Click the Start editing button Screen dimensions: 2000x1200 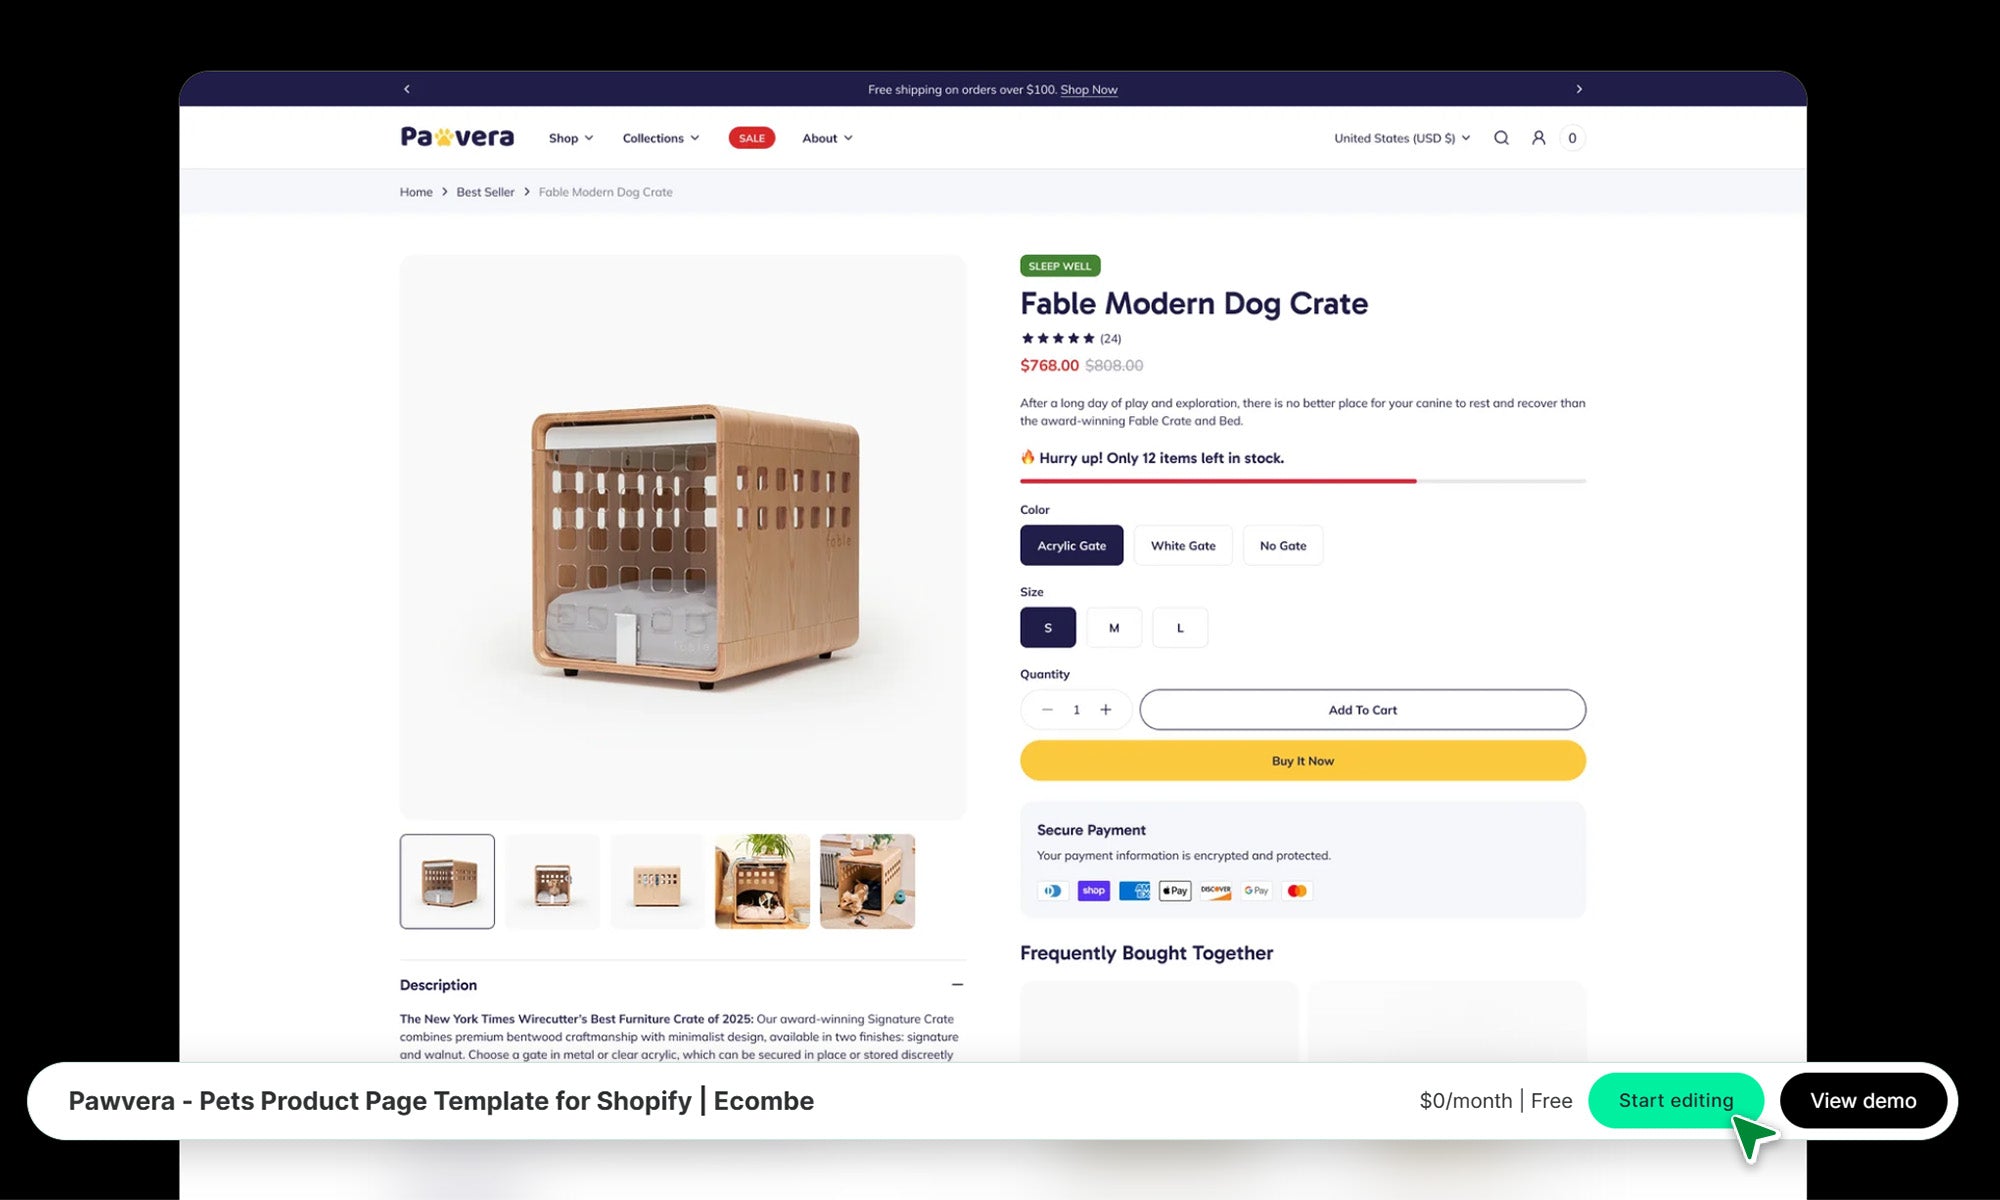[1676, 1101]
